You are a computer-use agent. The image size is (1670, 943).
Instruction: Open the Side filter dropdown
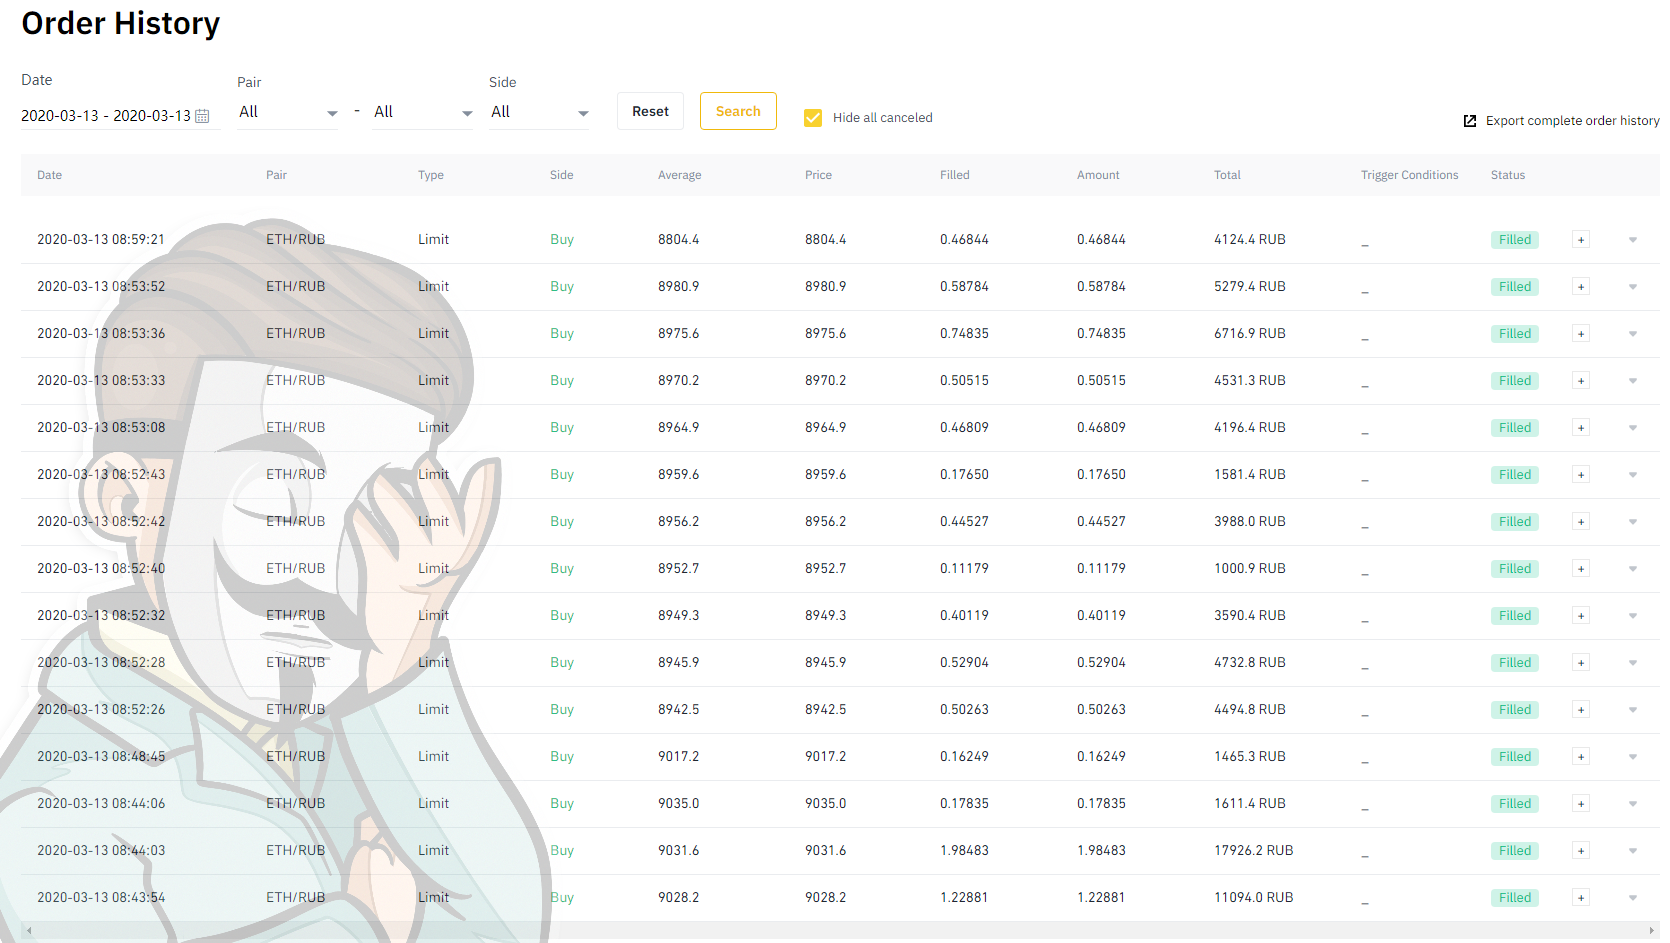(x=539, y=112)
